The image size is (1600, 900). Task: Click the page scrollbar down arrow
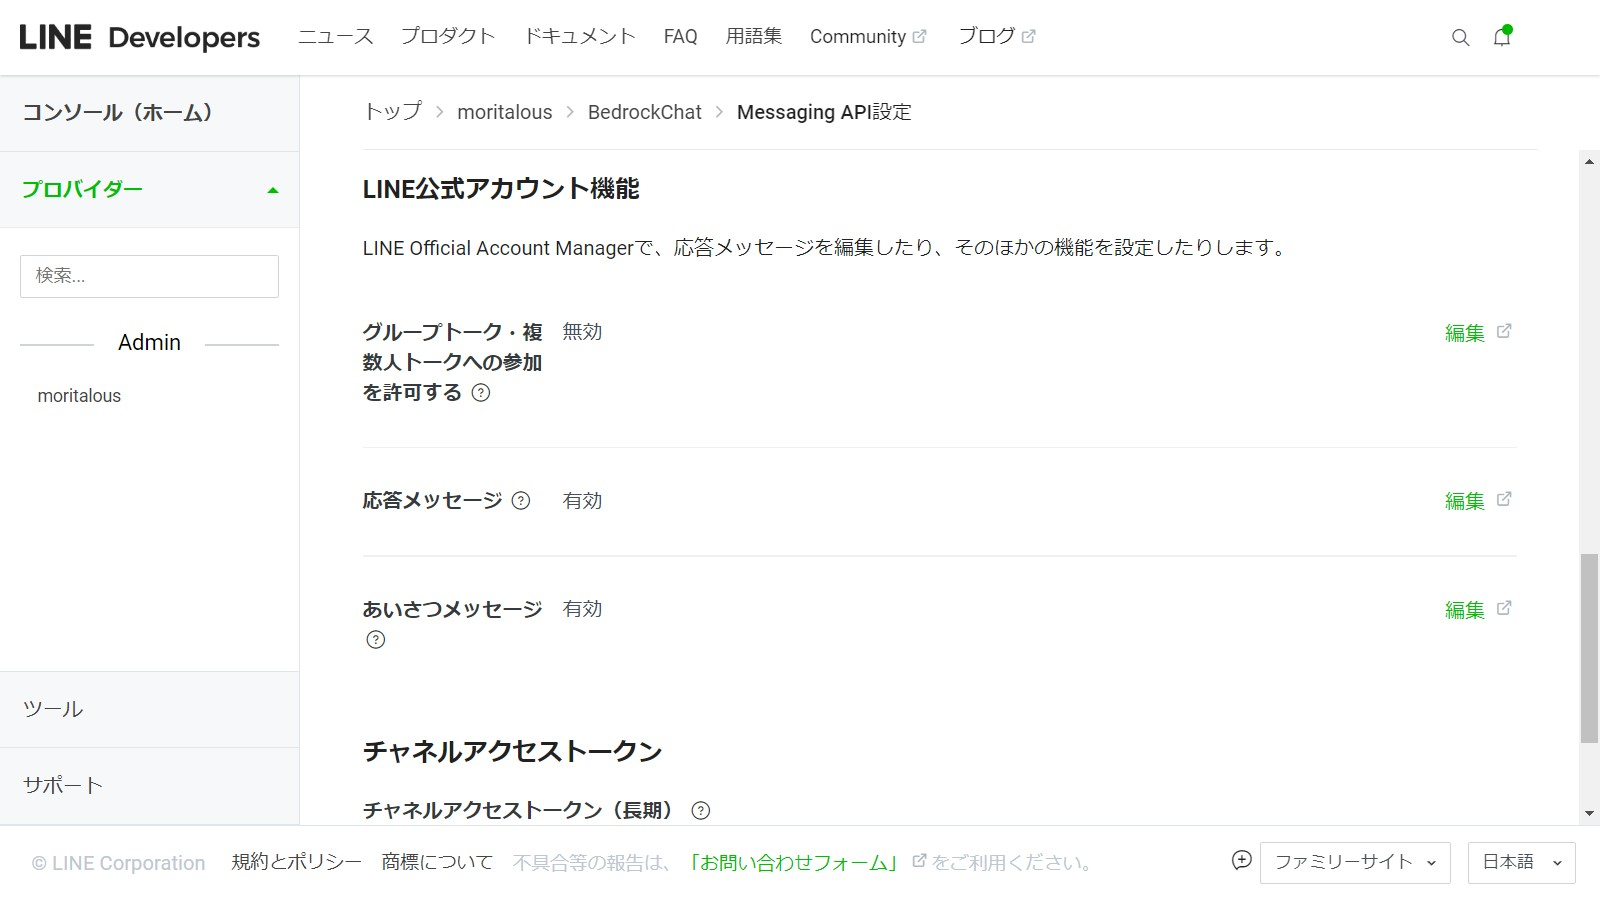(x=1589, y=814)
